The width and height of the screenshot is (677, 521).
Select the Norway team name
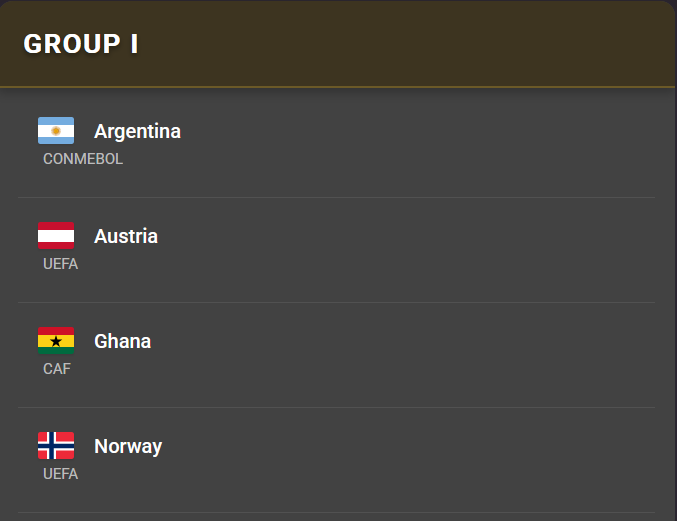[x=128, y=446]
